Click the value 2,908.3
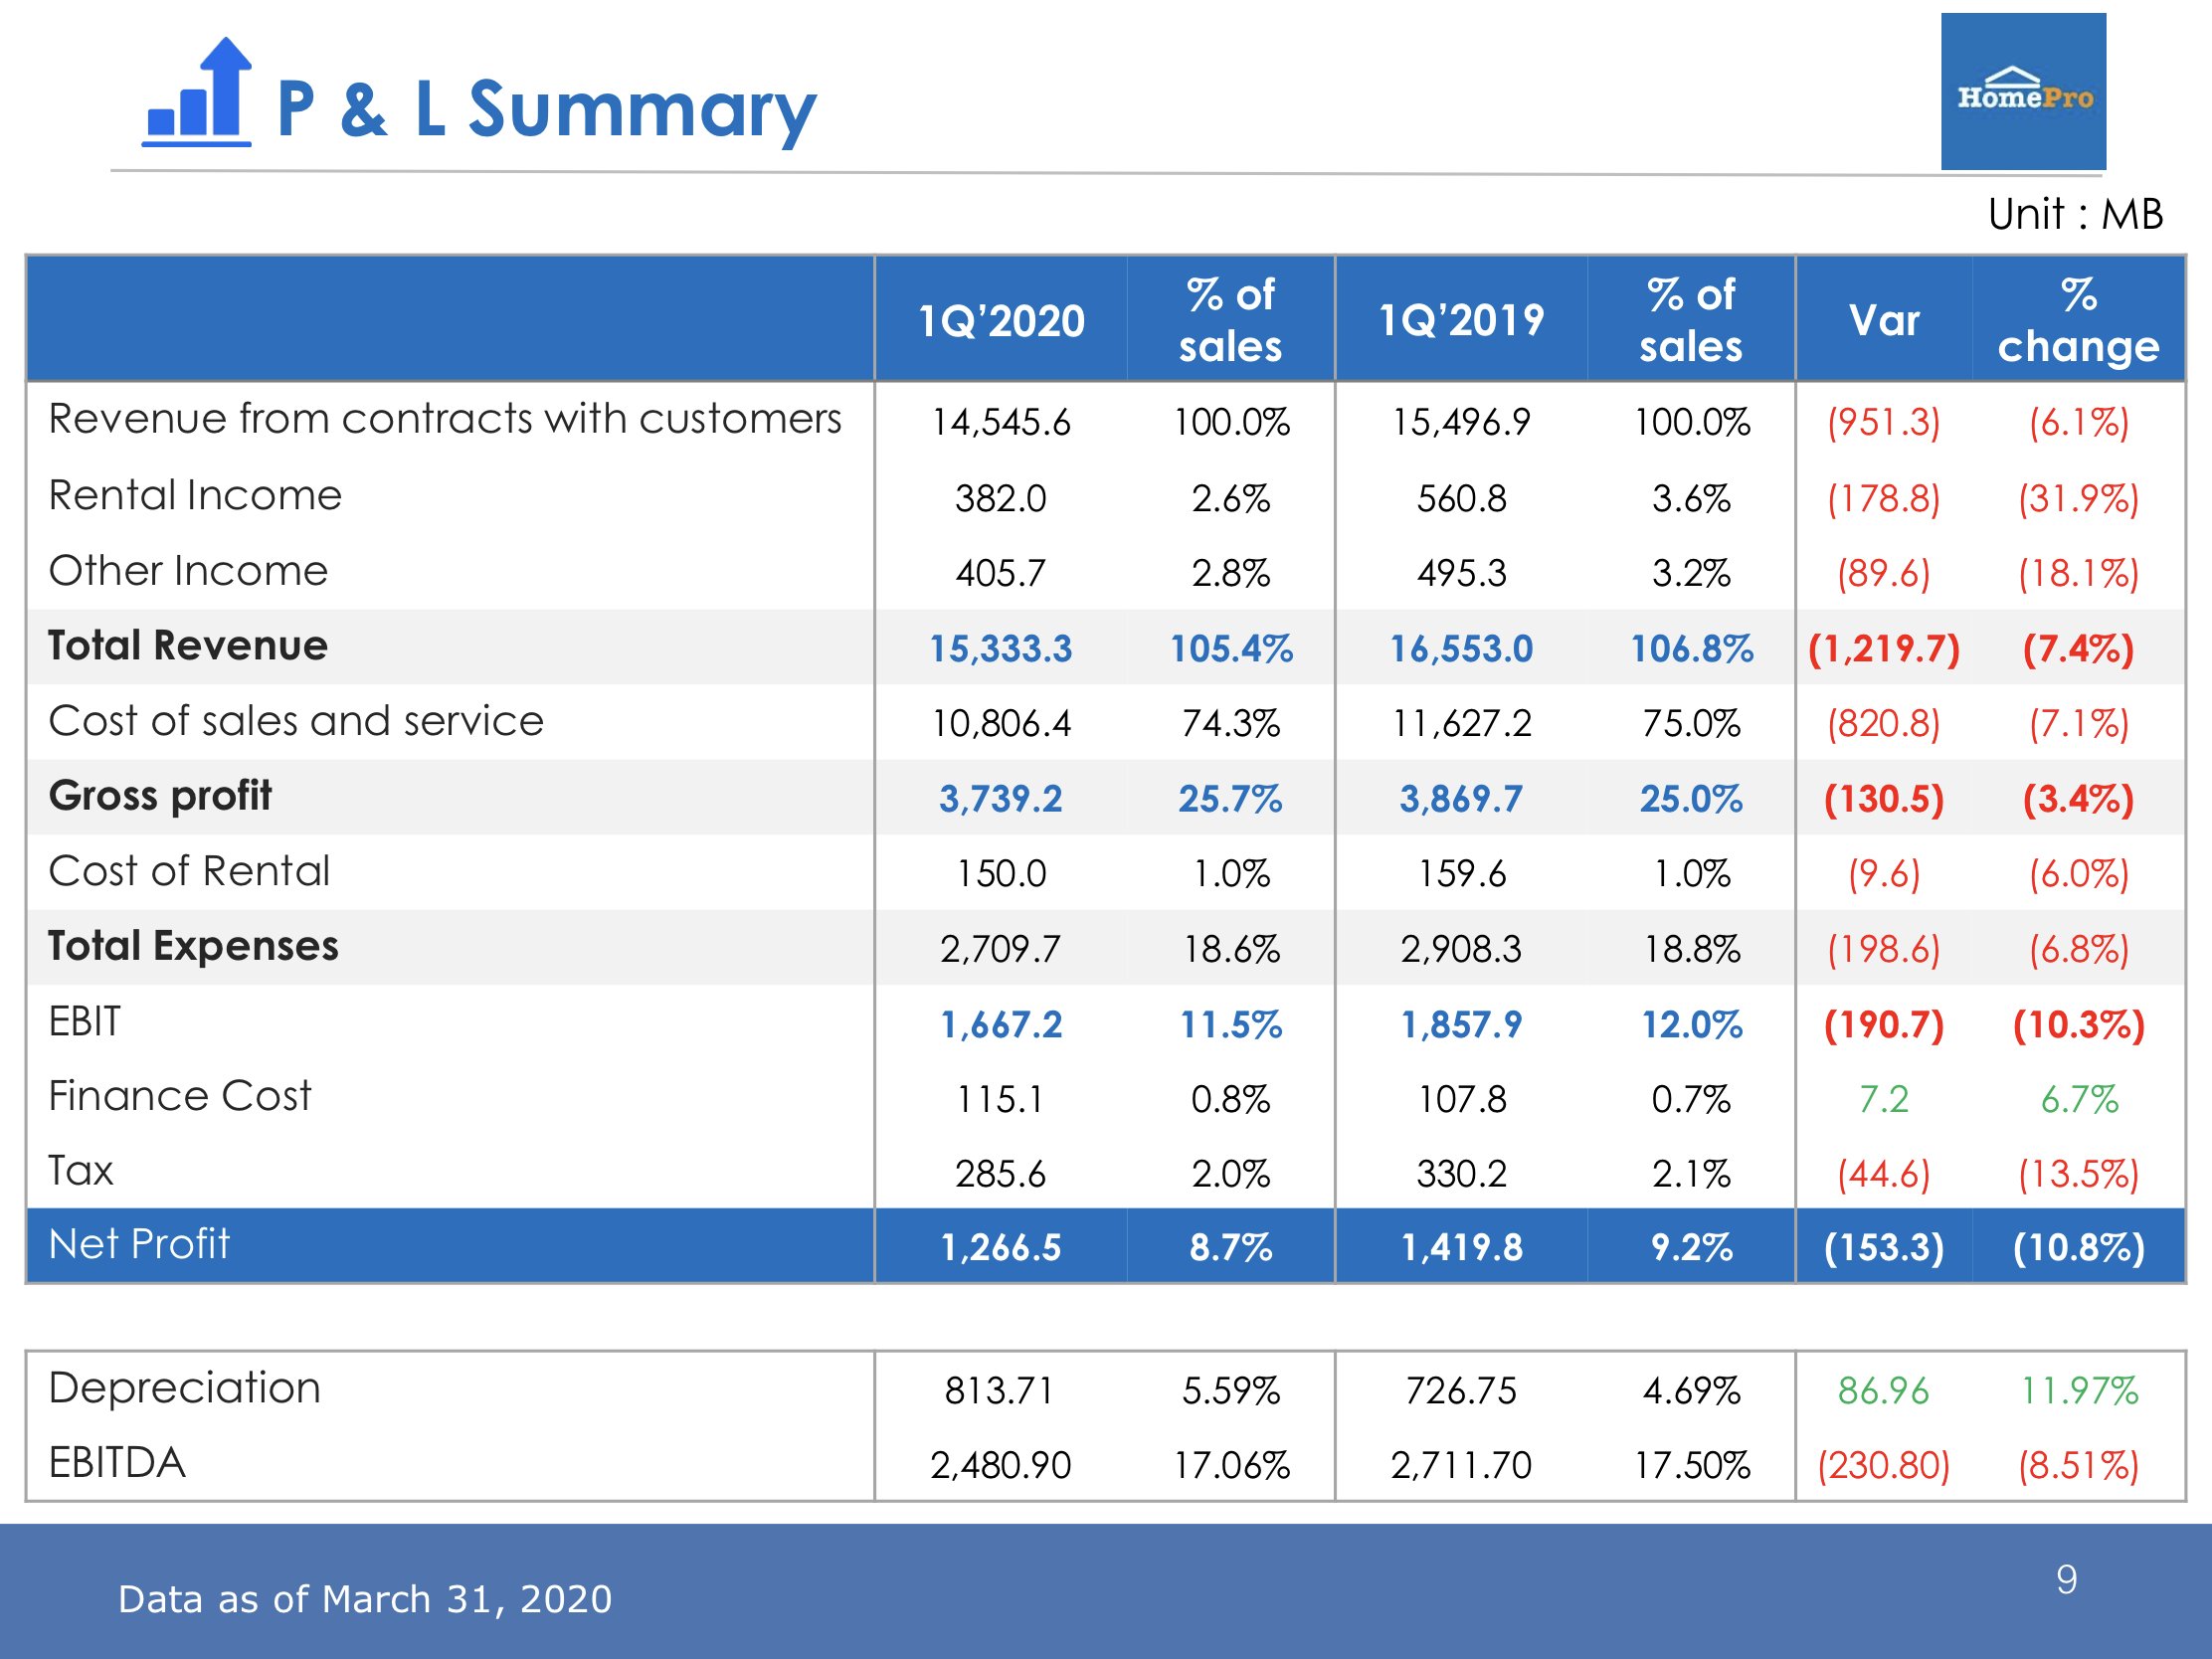The image size is (2212, 1659). (x=1461, y=949)
